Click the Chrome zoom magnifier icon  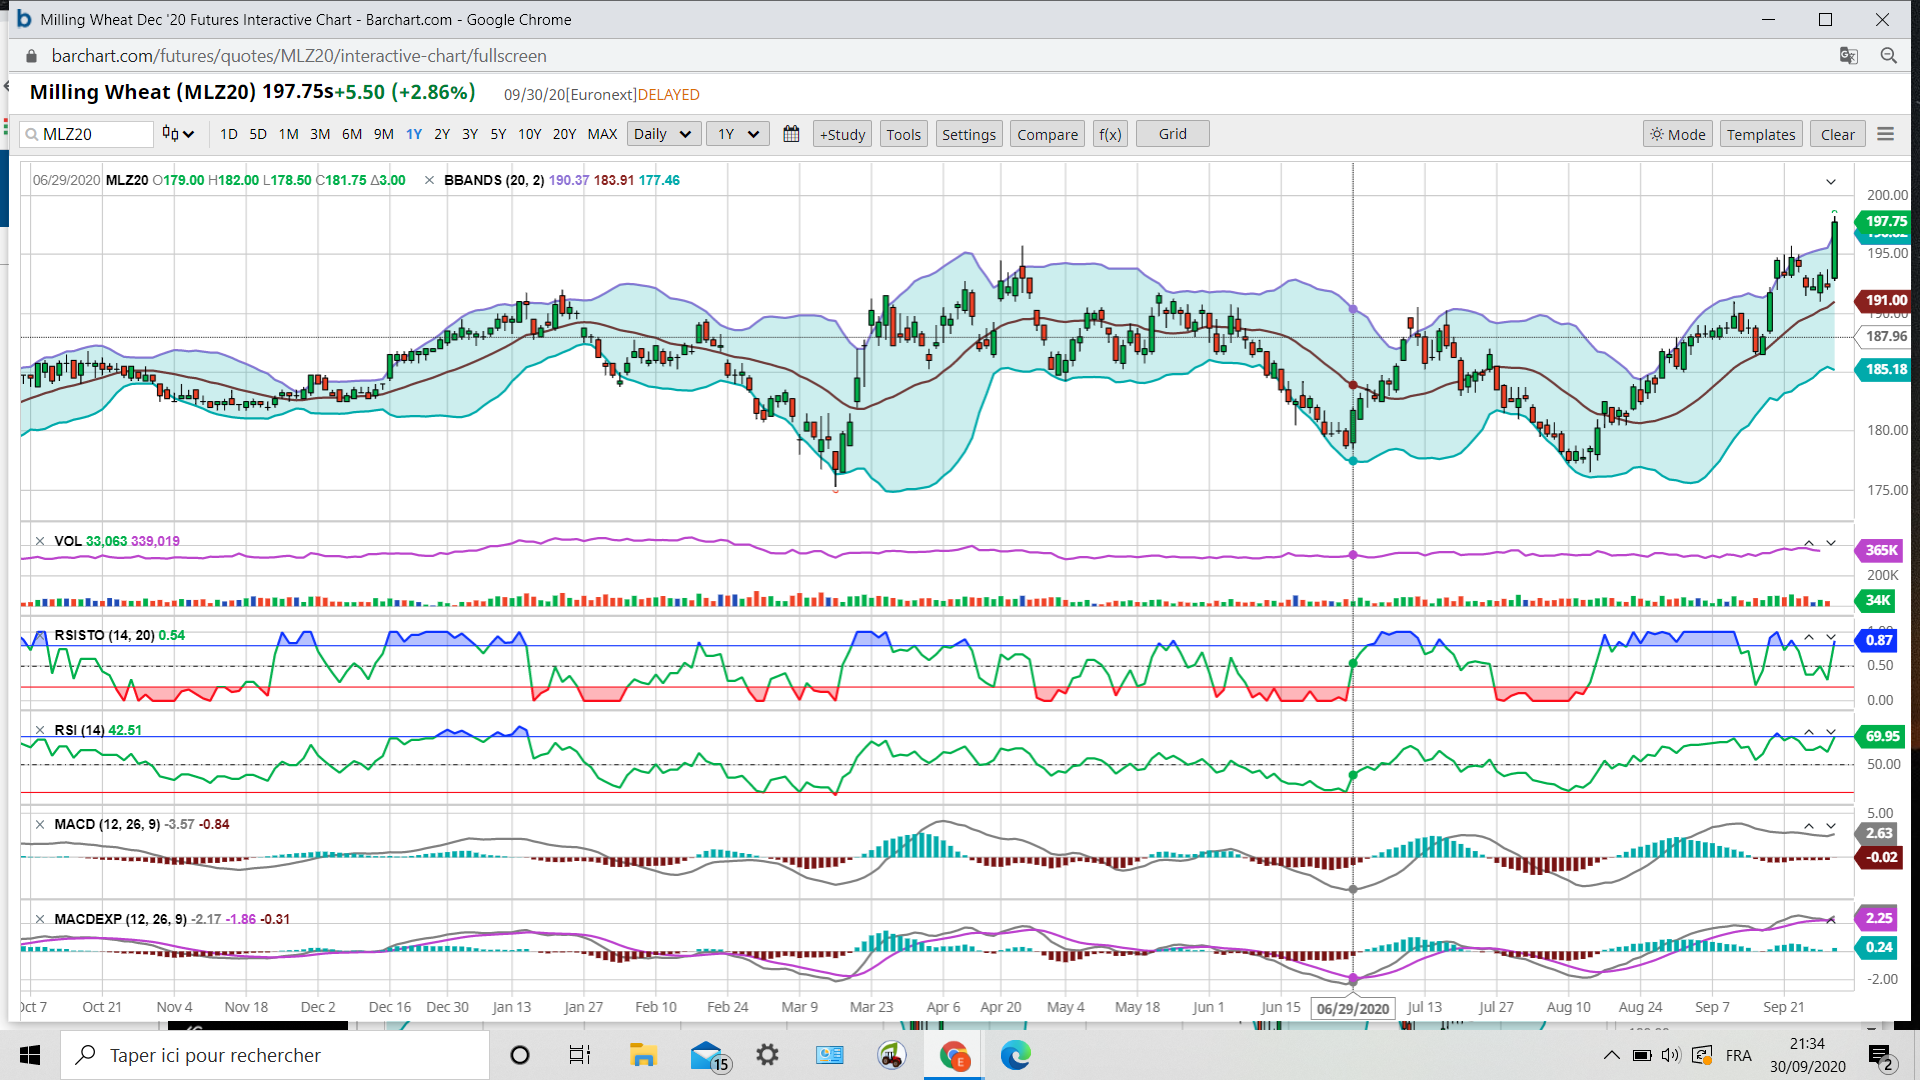coord(1888,56)
